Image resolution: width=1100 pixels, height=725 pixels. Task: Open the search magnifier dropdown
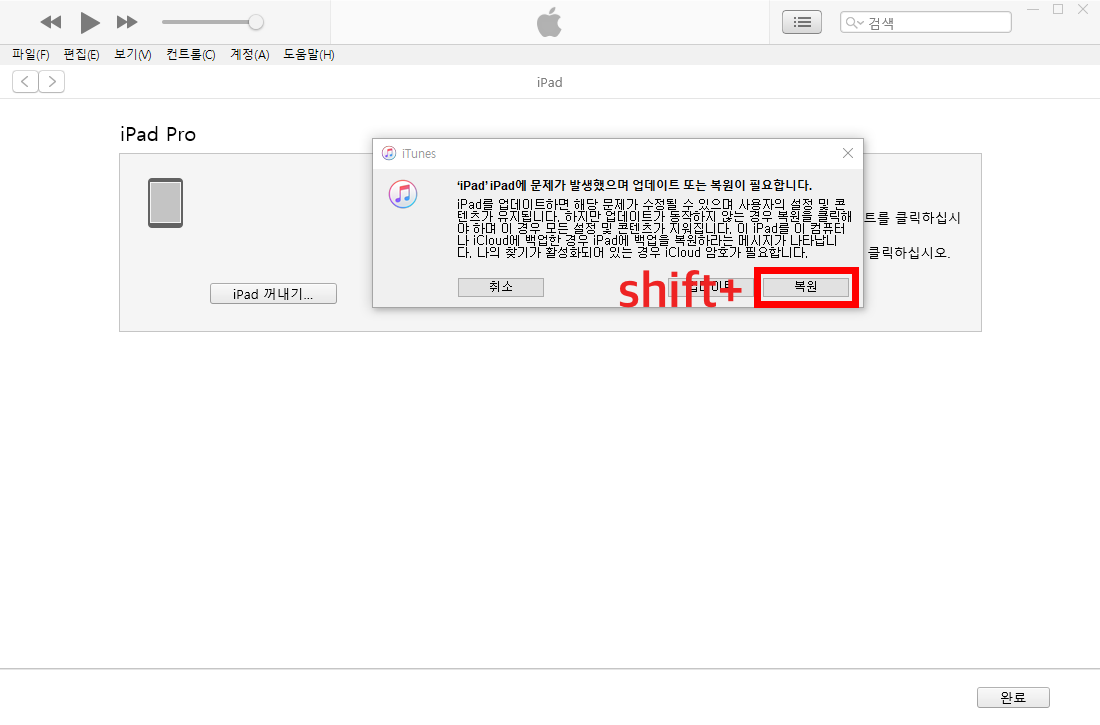coord(854,22)
